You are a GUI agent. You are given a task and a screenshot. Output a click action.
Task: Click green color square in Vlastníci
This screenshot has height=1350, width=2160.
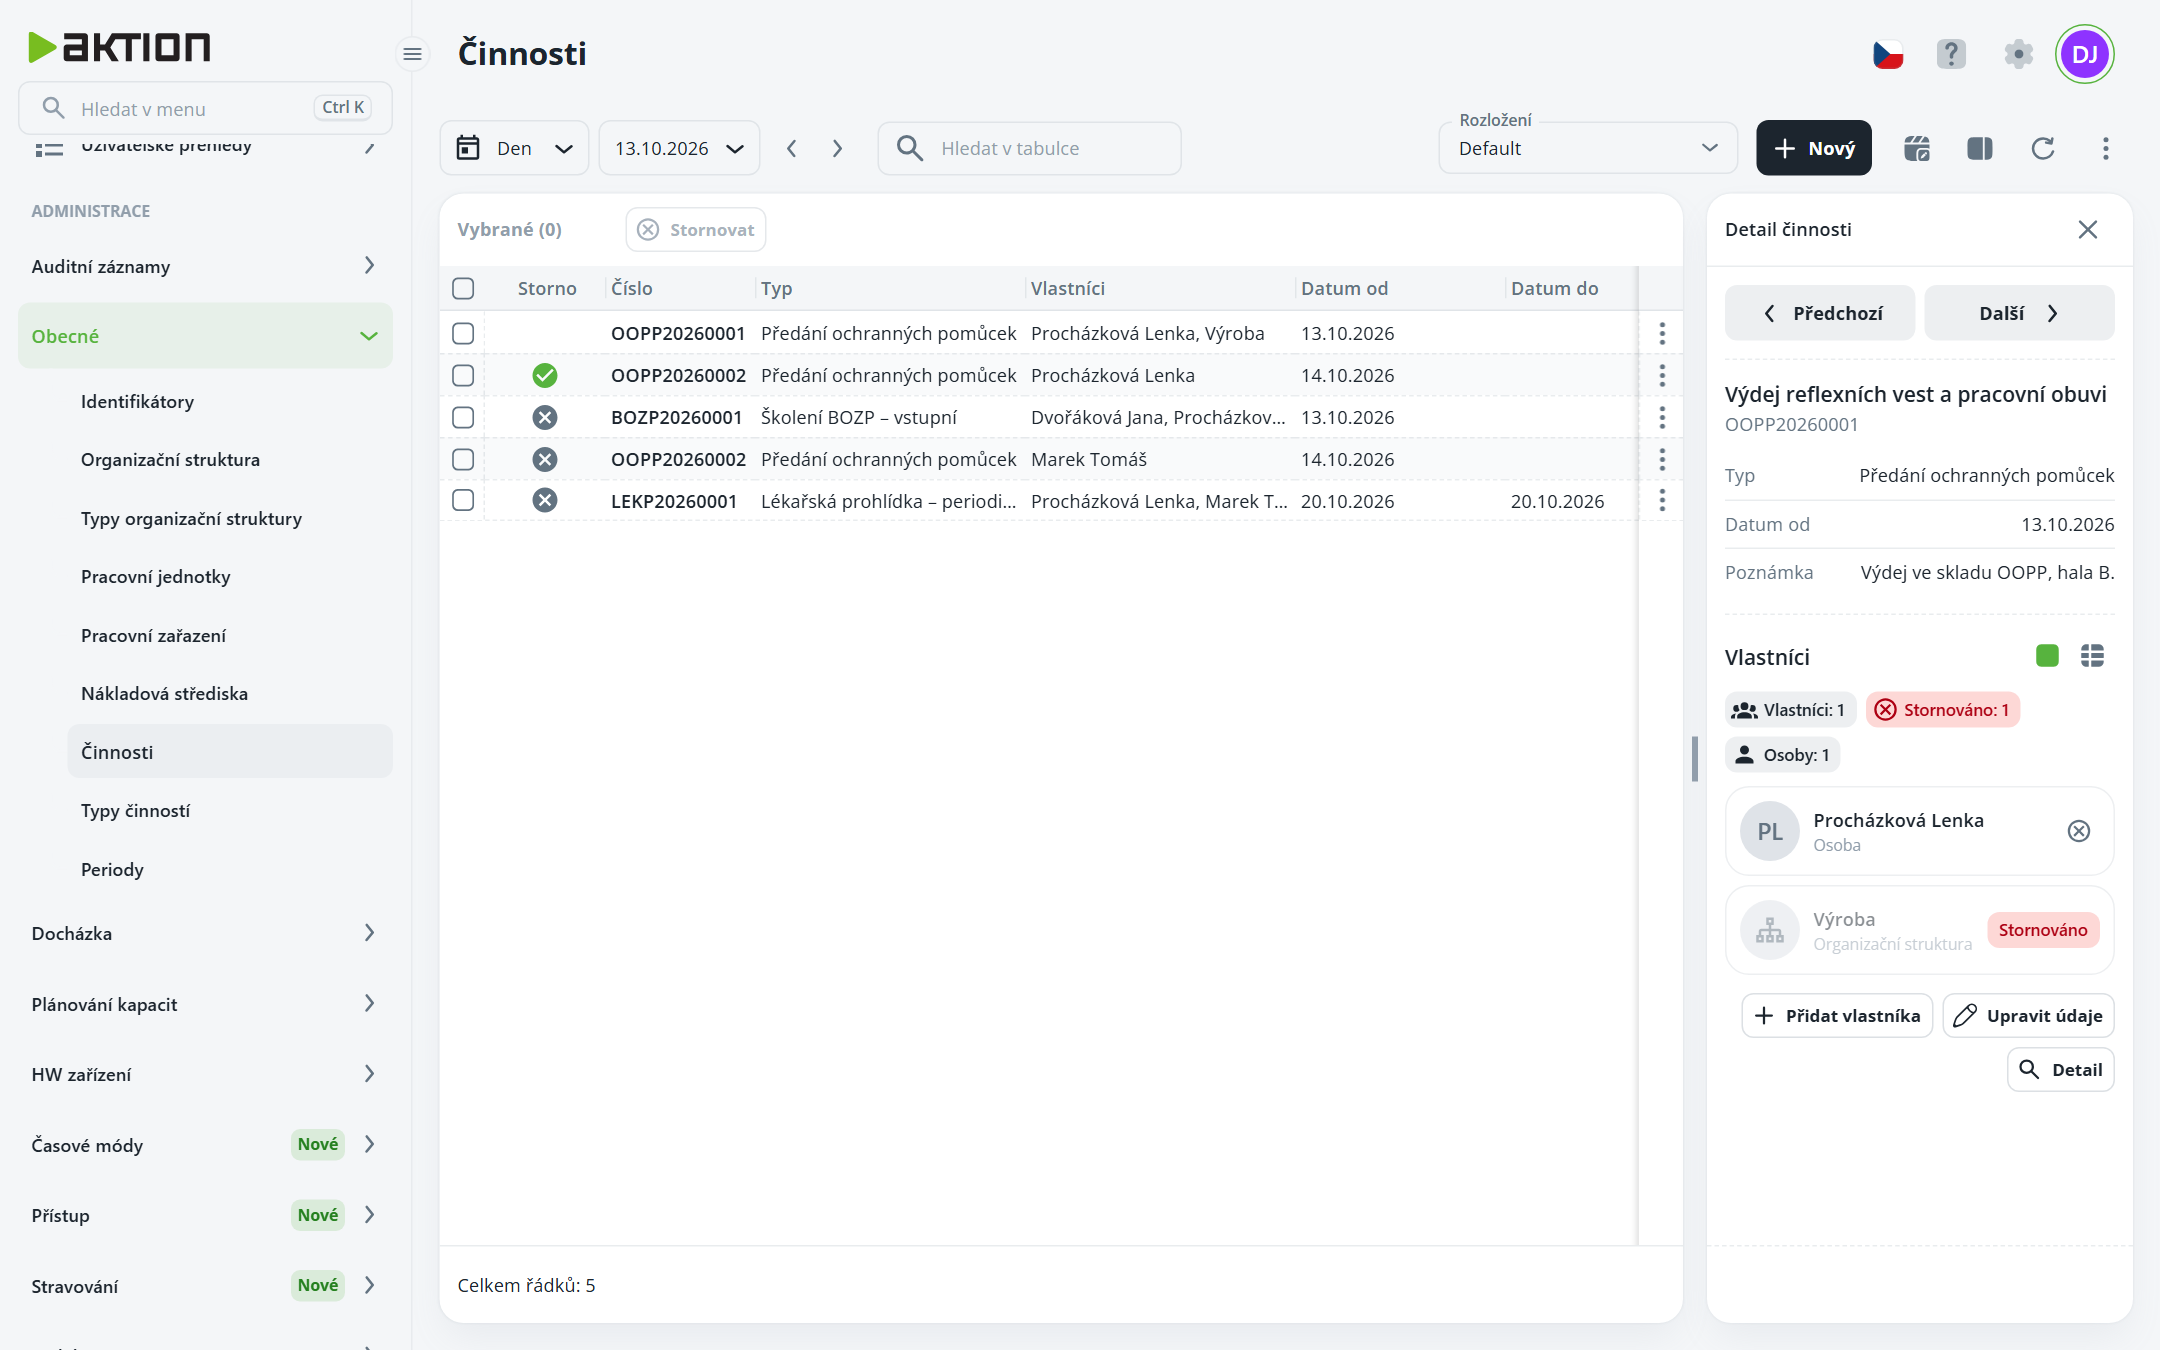pyautogui.click(x=2047, y=656)
